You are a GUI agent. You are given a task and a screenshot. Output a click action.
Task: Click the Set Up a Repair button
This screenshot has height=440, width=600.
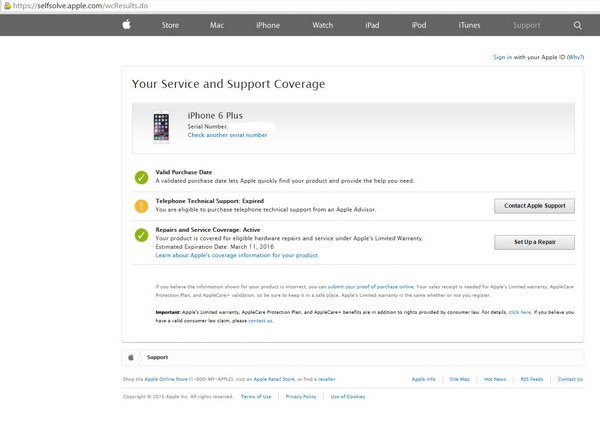pyautogui.click(x=535, y=242)
